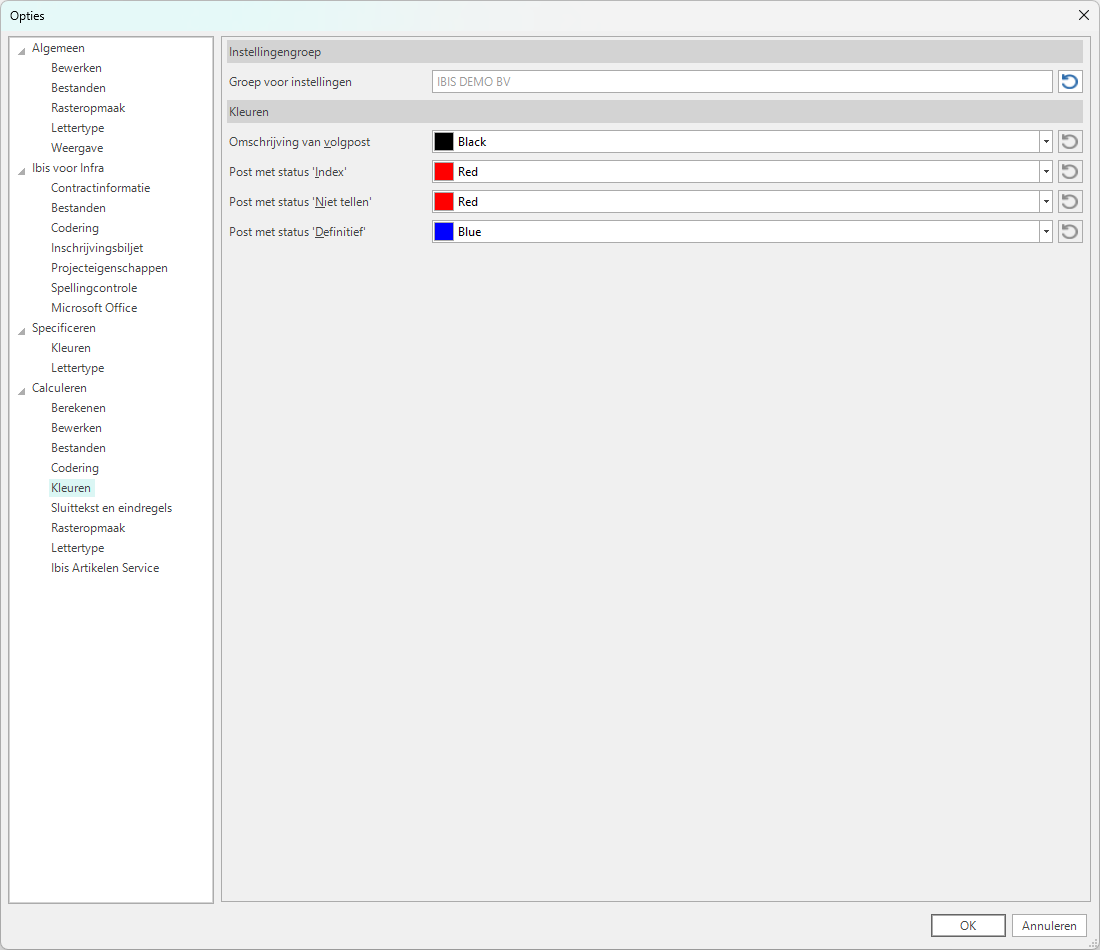The height and width of the screenshot is (950, 1100).
Task: Expand the 'Definitief' color dropdown arrow
Action: point(1046,232)
